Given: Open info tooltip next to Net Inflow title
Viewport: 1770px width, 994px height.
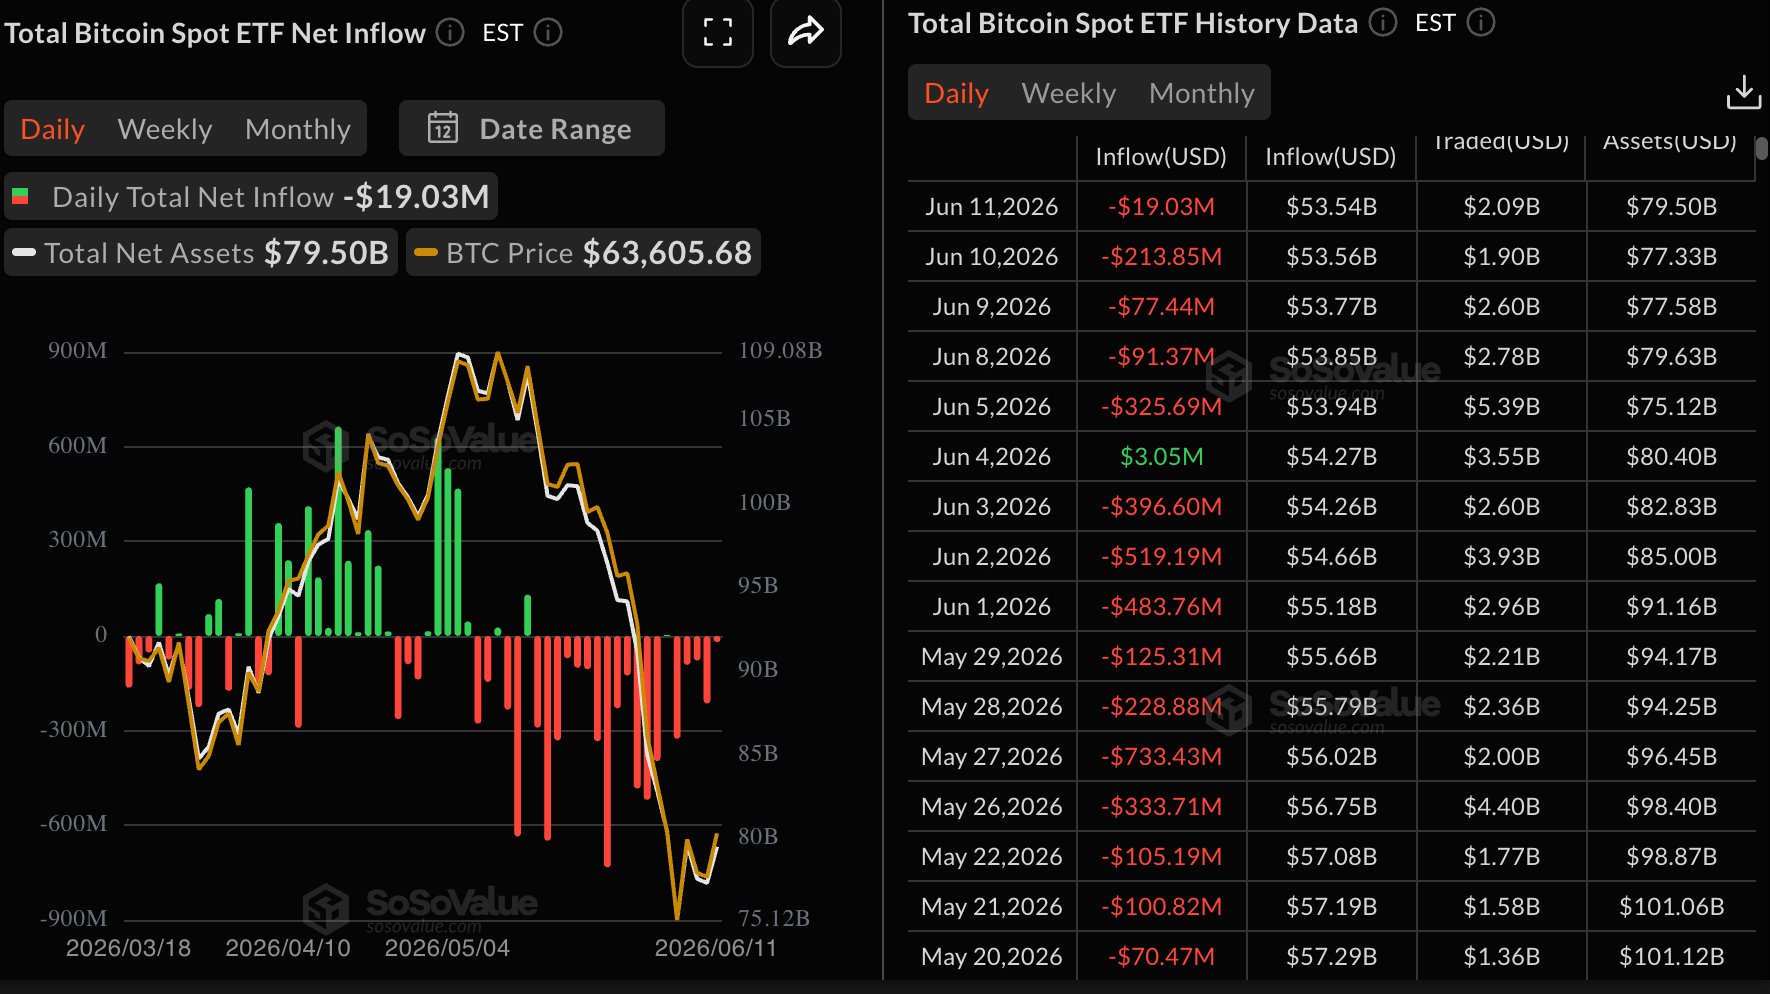Looking at the screenshot, I should [x=451, y=33].
